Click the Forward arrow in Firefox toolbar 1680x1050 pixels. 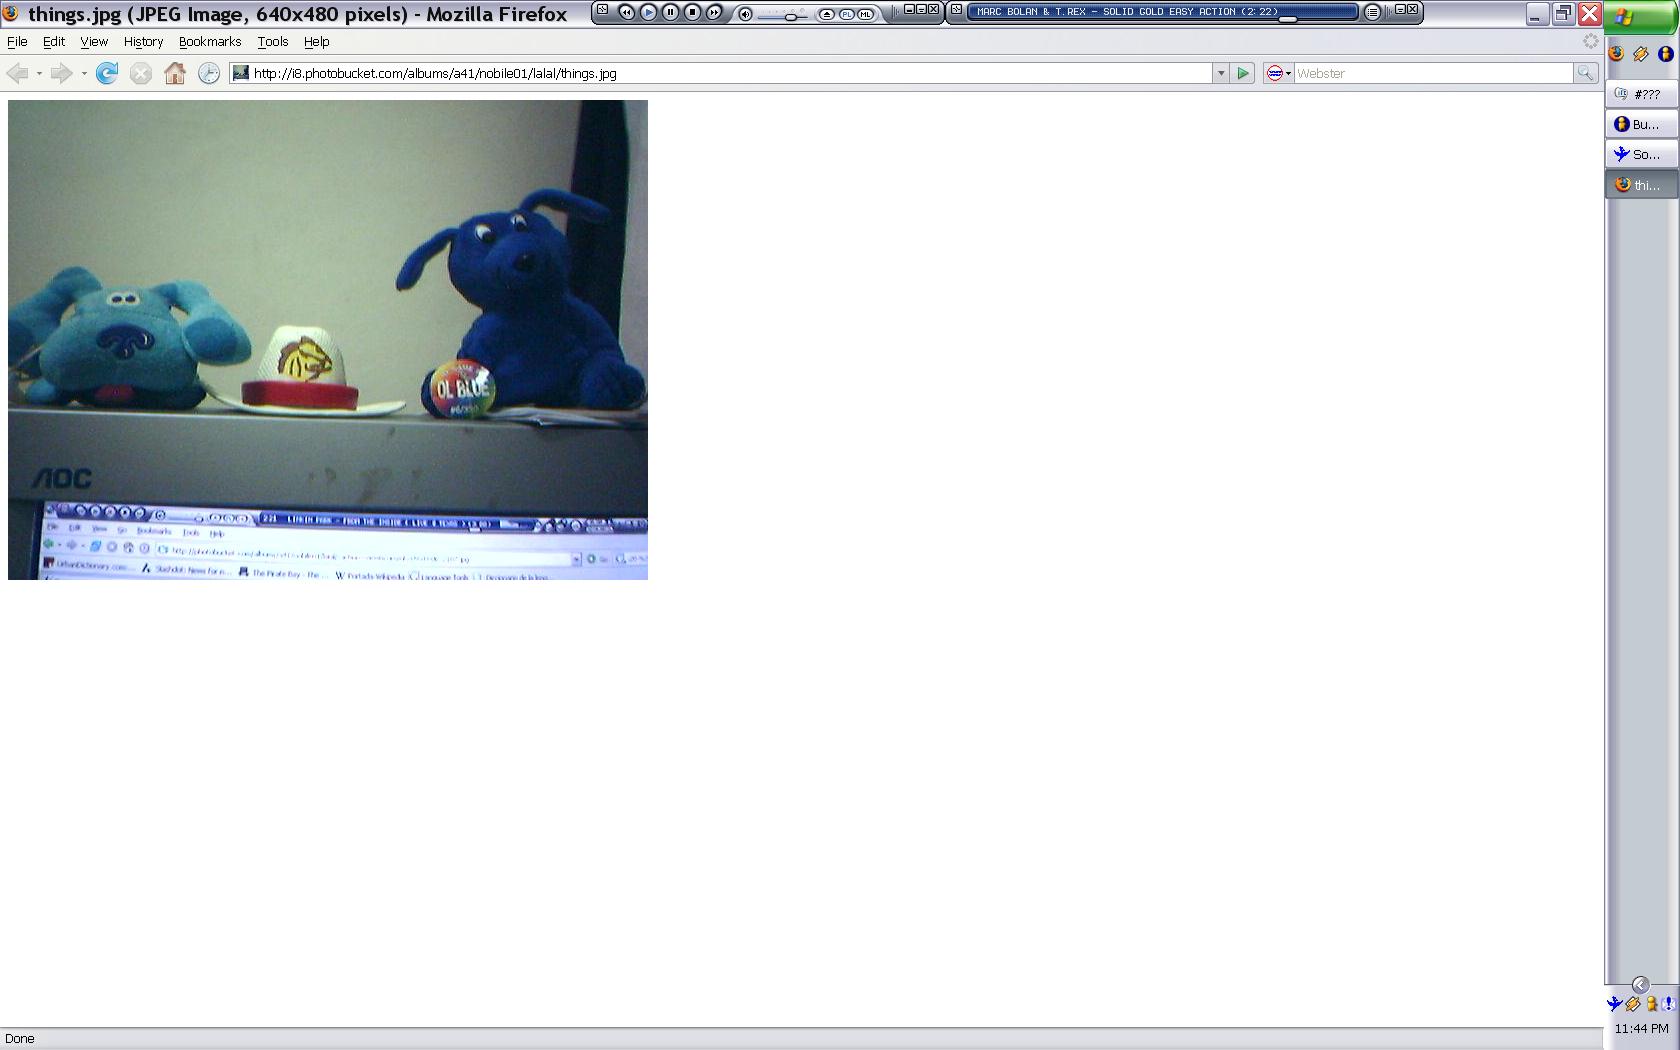pos(60,73)
